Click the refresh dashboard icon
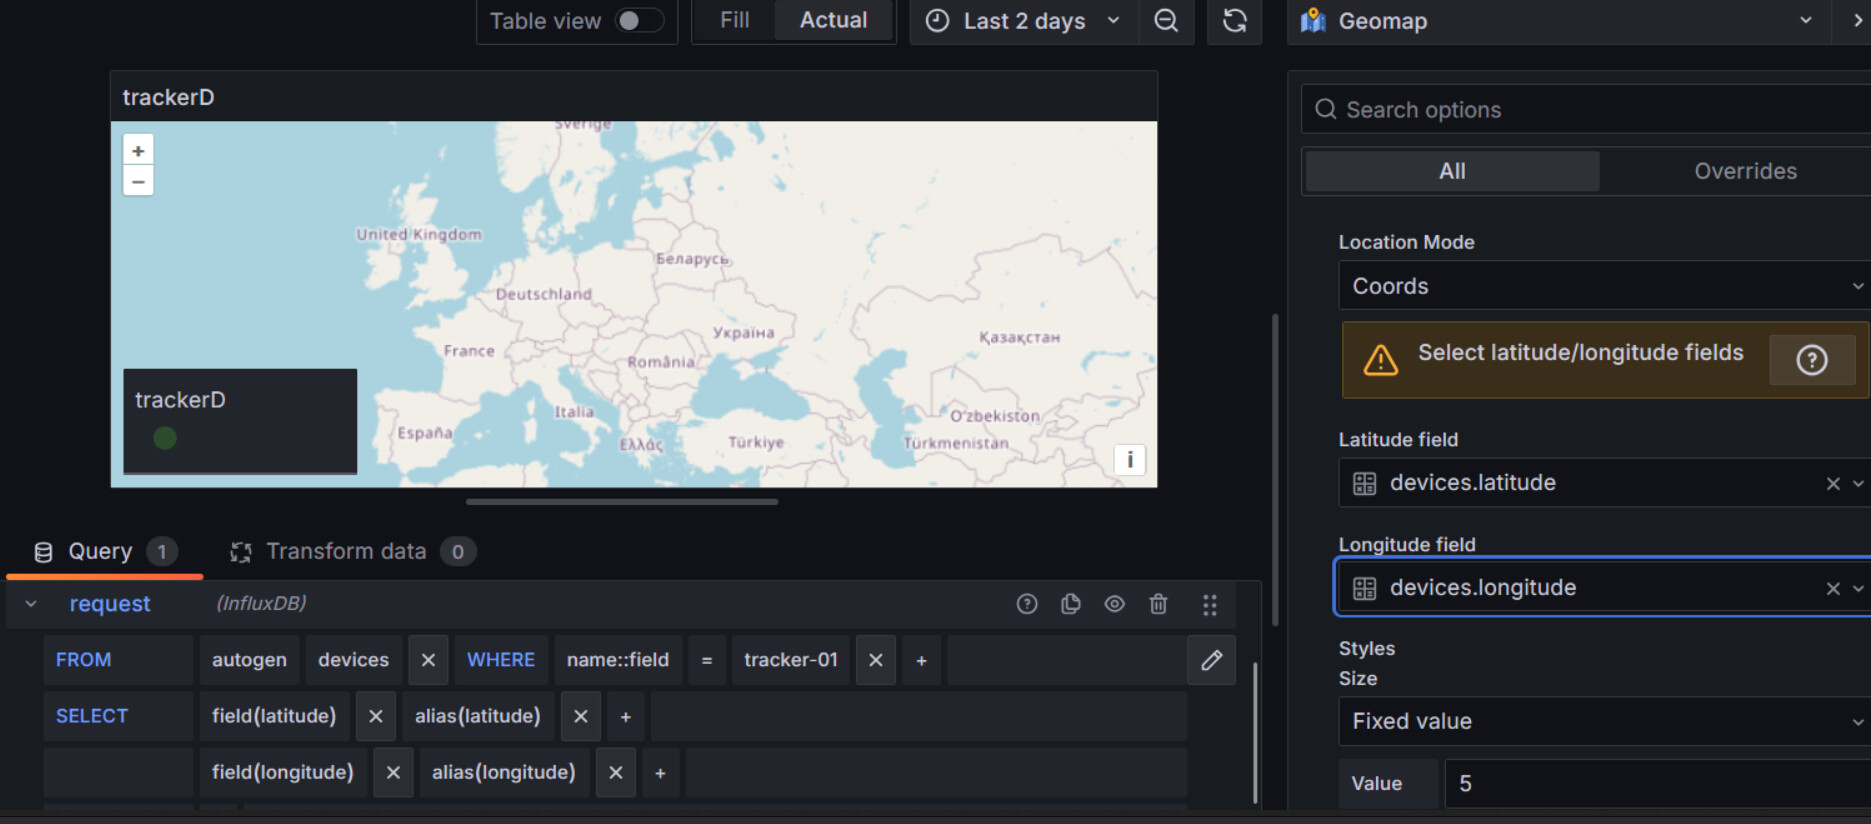1871x824 pixels. click(x=1234, y=21)
